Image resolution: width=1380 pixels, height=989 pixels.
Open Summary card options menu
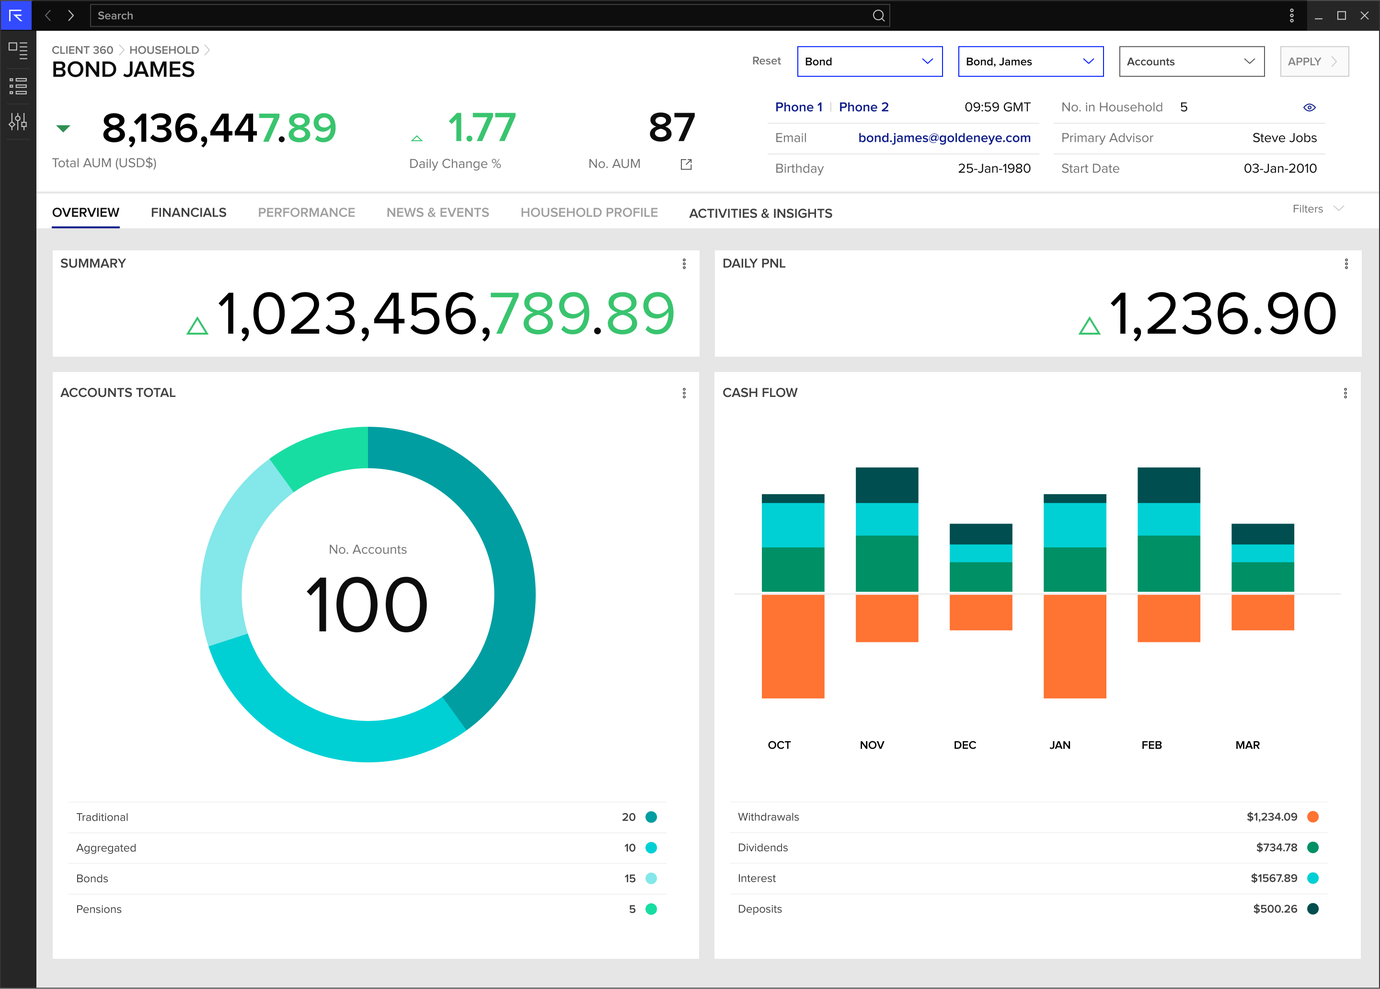684,264
